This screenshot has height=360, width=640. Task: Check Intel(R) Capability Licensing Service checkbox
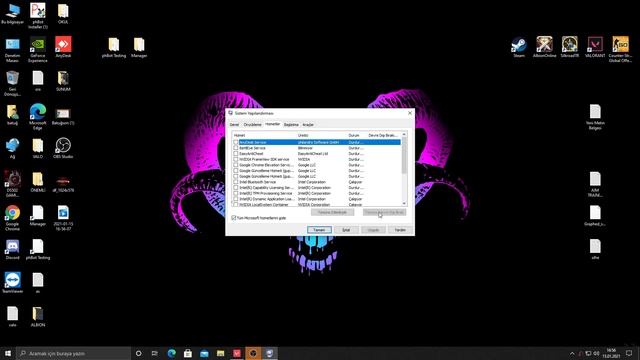(x=236, y=188)
